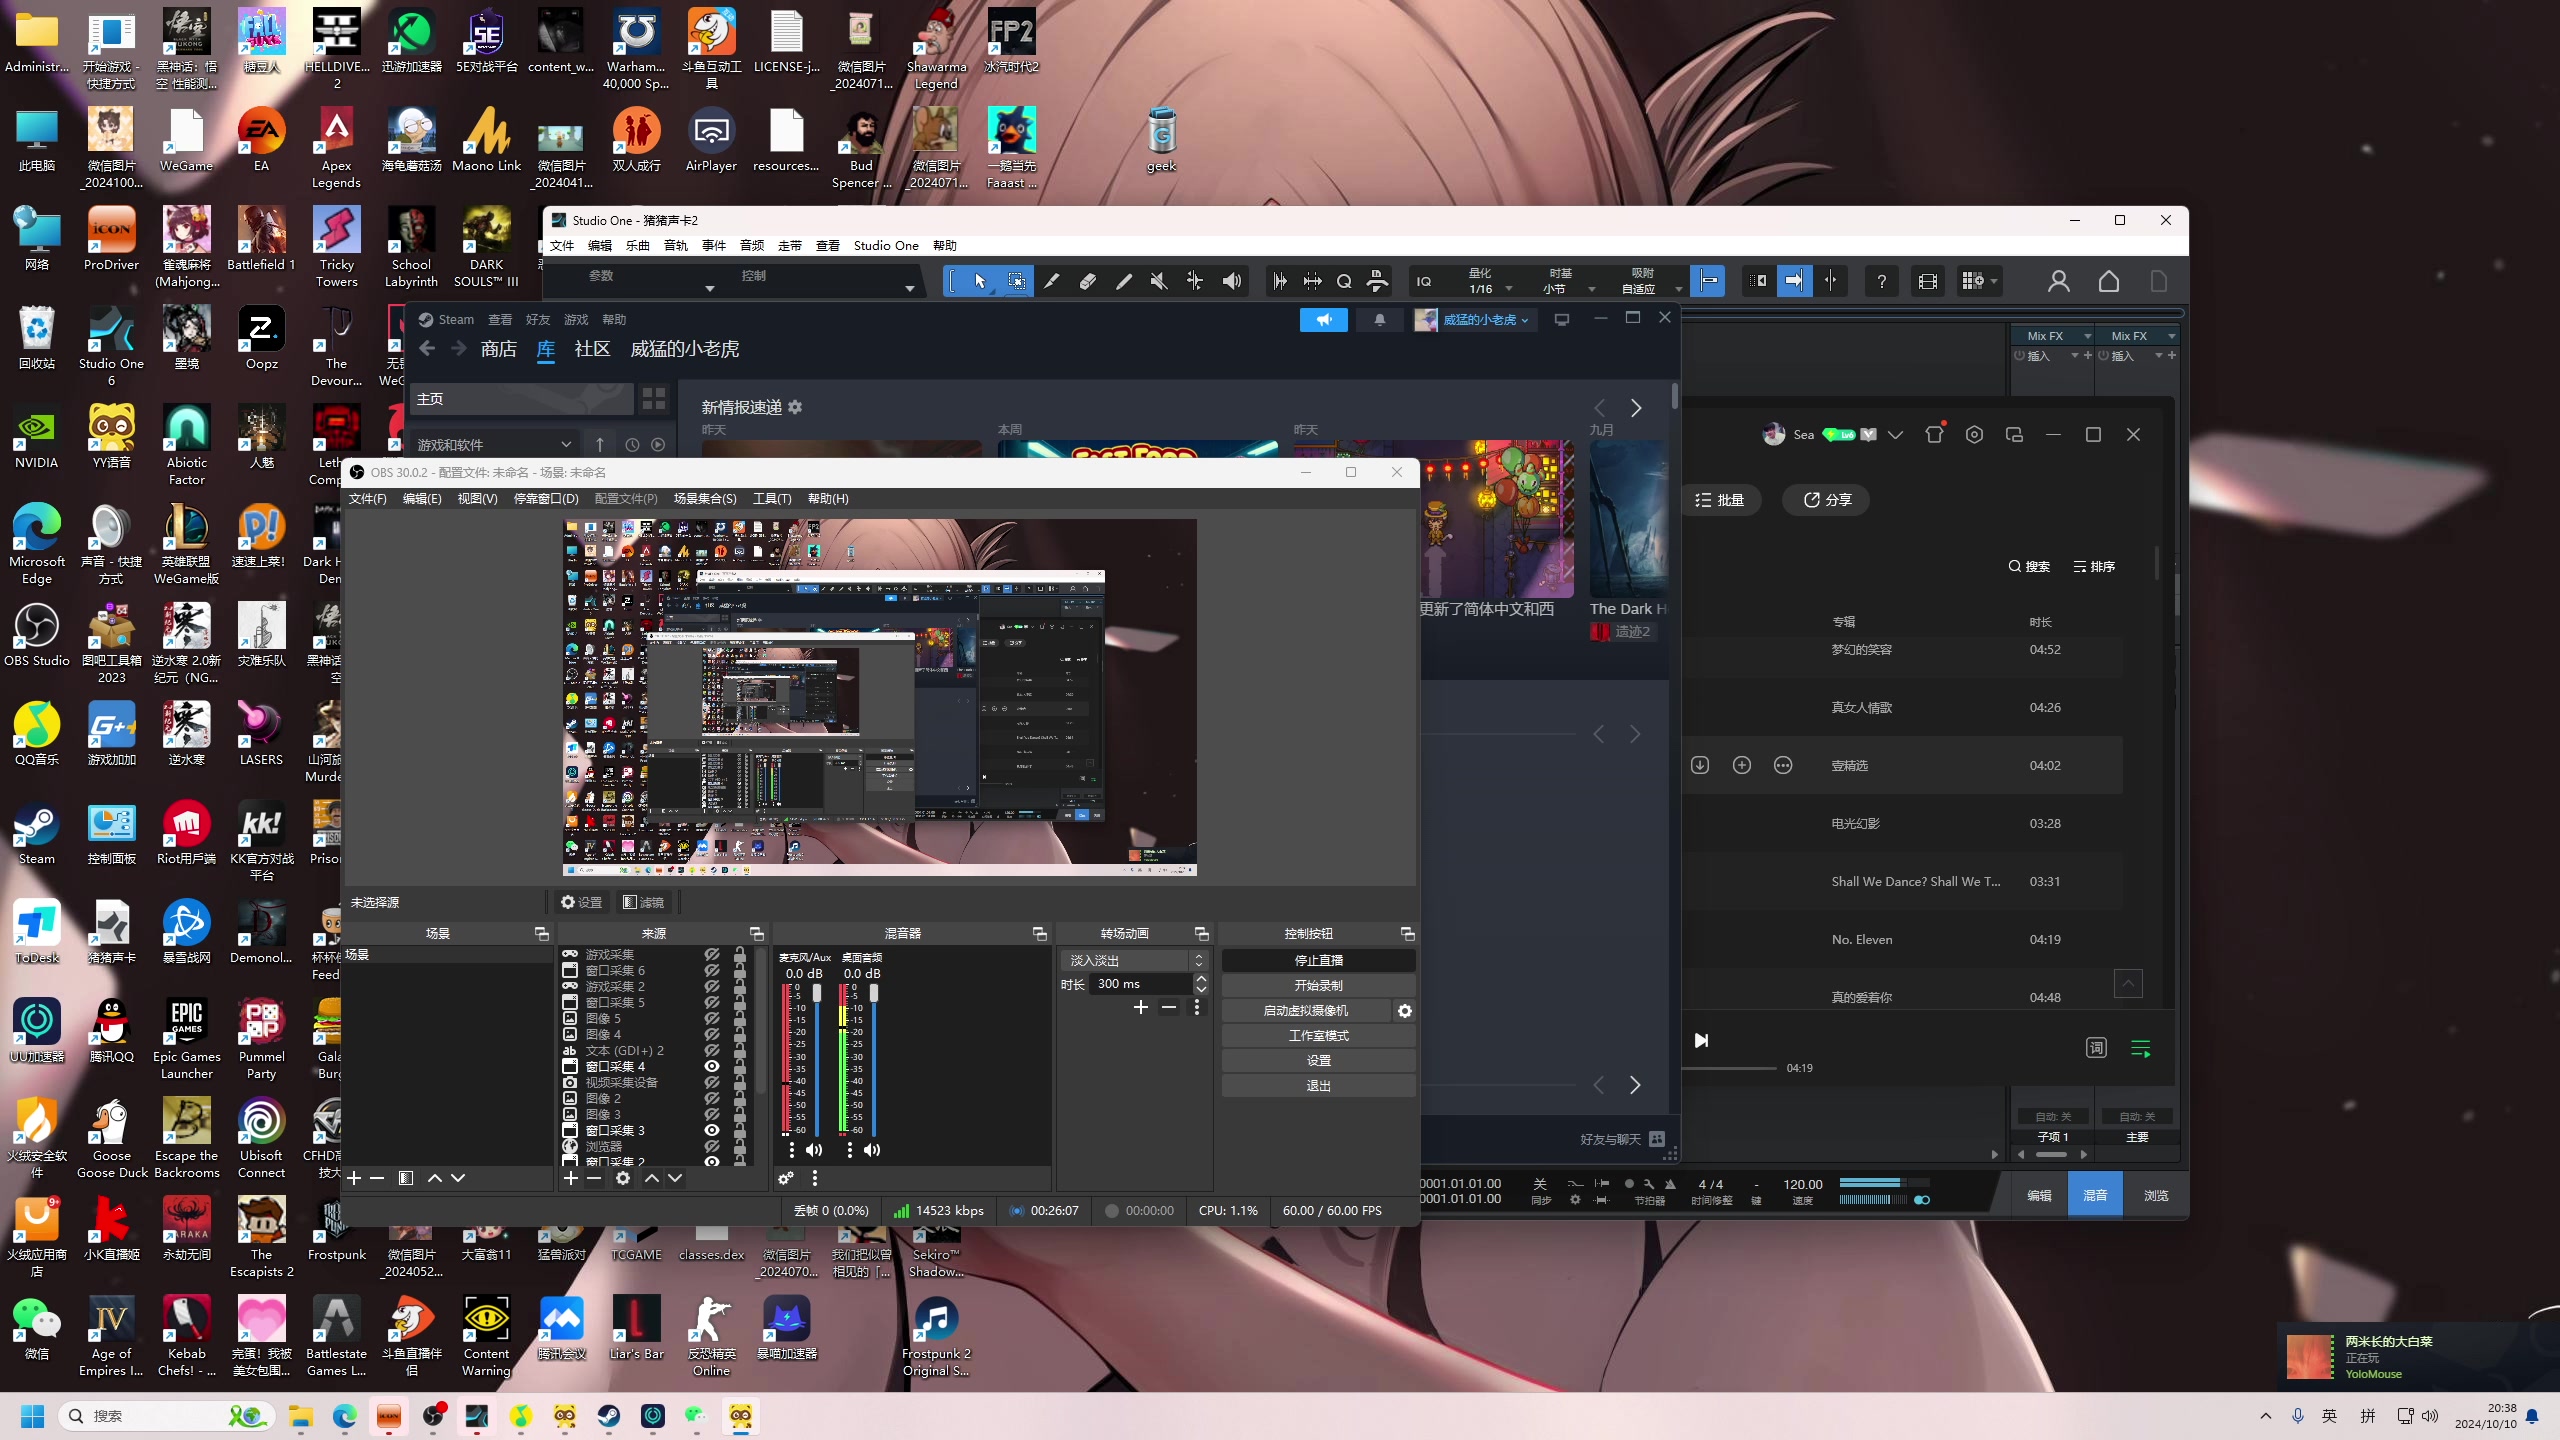Screen dimensions: 2560x1440
Task: Click the 停止直播 button in OBS
Action: (1318, 960)
